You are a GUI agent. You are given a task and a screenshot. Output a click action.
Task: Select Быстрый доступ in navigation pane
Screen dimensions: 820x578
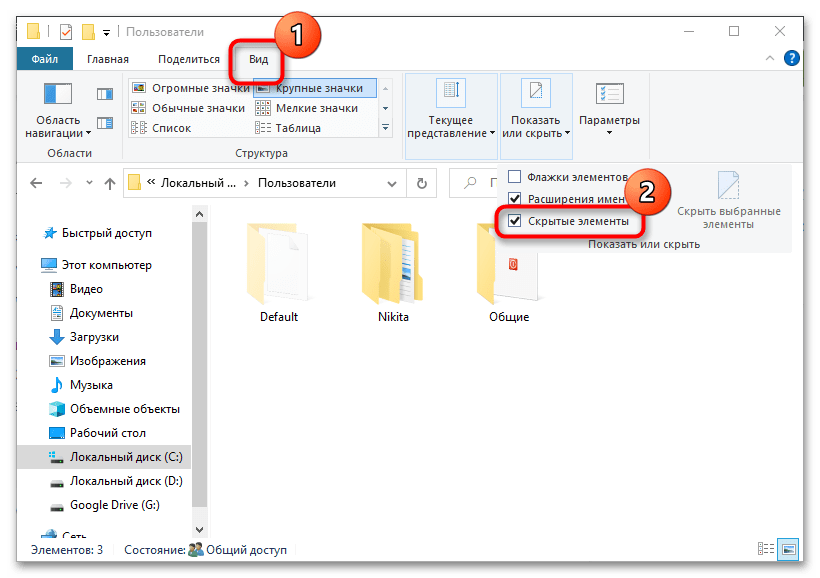coord(98,233)
